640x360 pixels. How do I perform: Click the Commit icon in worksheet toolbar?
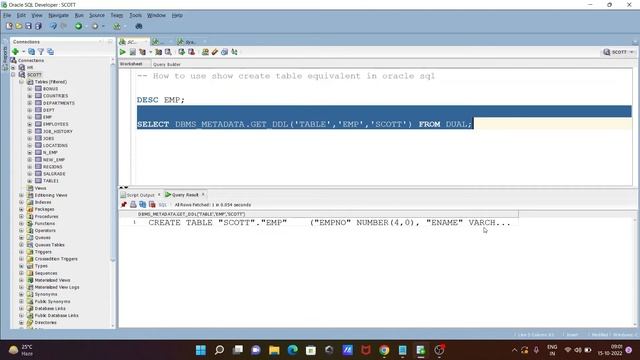[x=182, y=52]
